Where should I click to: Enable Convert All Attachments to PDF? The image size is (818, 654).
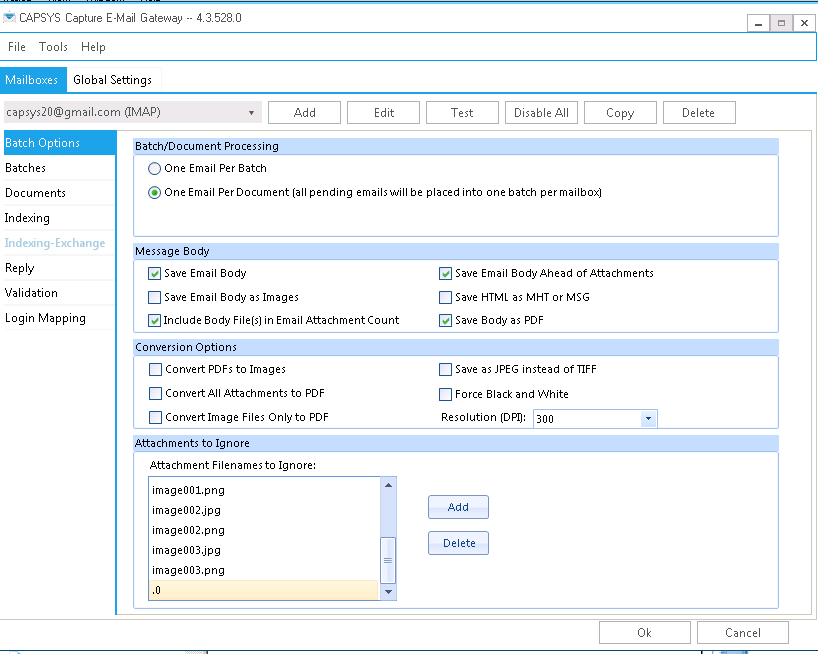coord(155,393)
